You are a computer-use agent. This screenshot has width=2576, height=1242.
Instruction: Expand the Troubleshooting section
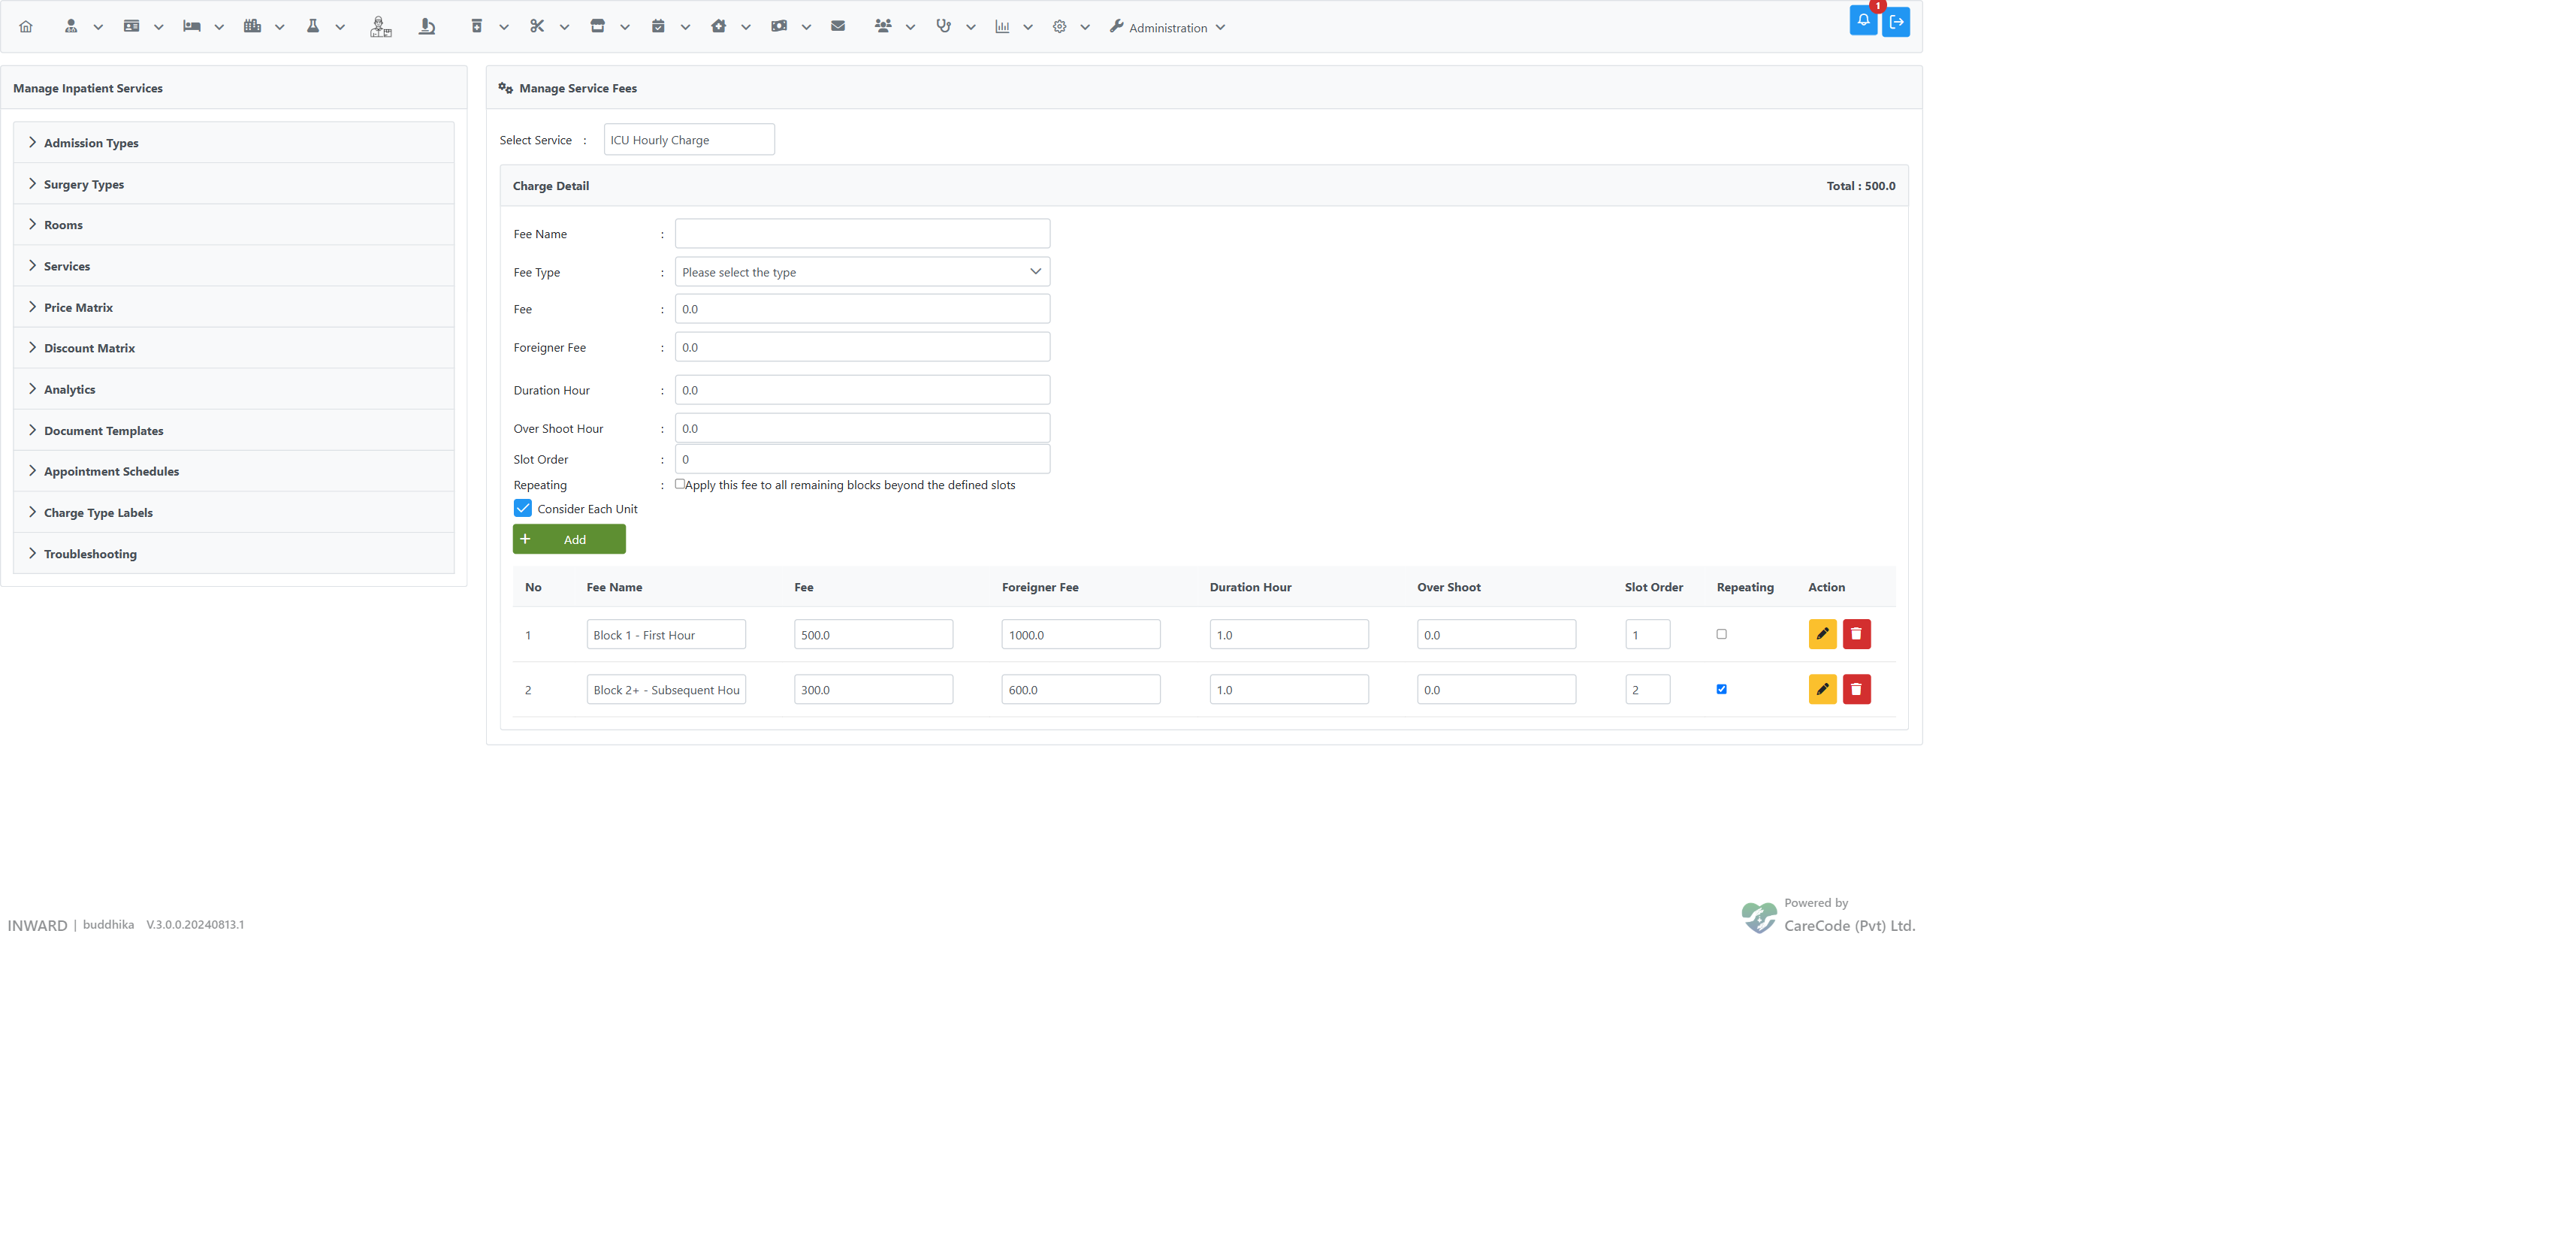pyautogui.click(x=234, y=553)
